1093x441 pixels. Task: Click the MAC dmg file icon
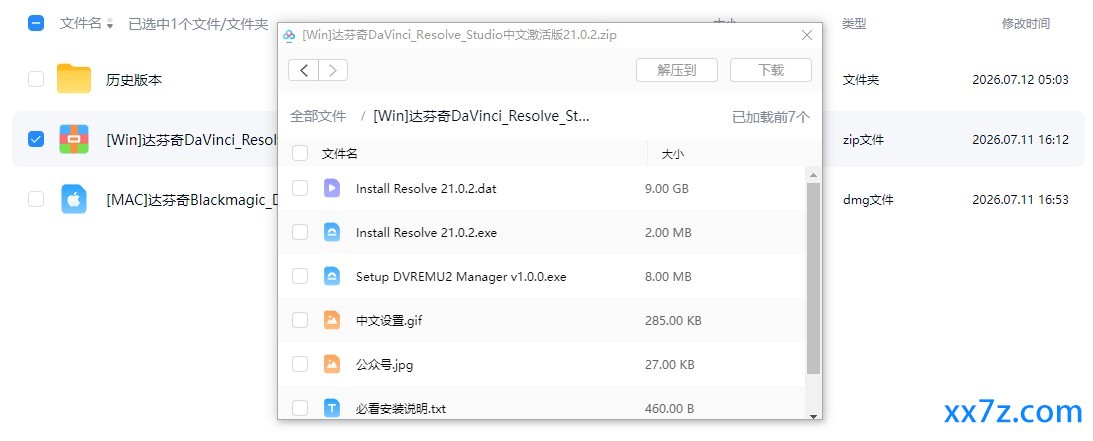(x=74, y=199)
